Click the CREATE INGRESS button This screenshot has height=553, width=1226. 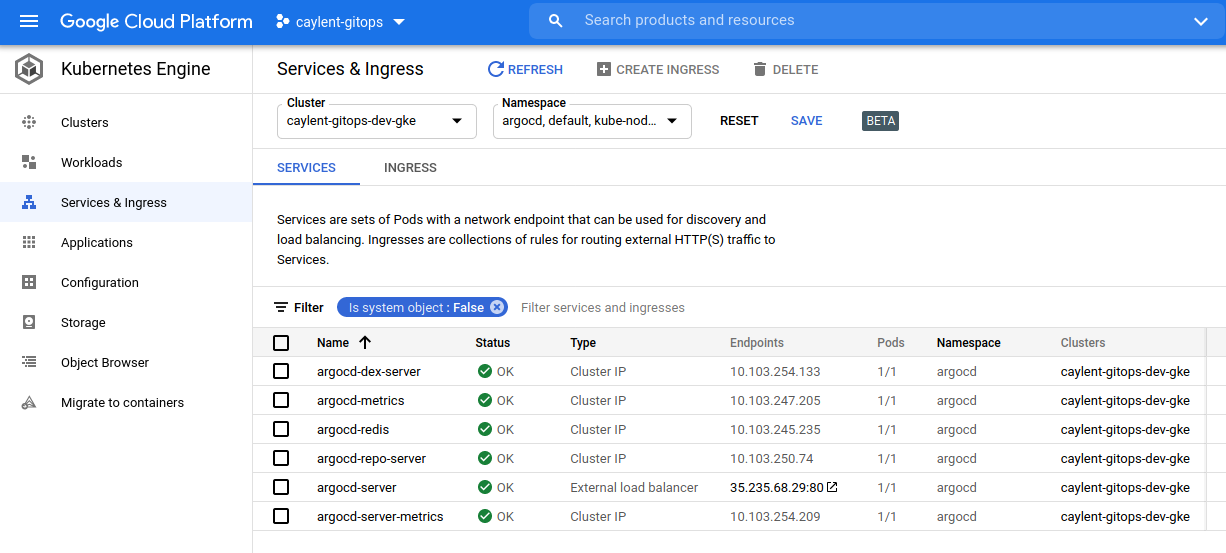(x=658, y=69)
